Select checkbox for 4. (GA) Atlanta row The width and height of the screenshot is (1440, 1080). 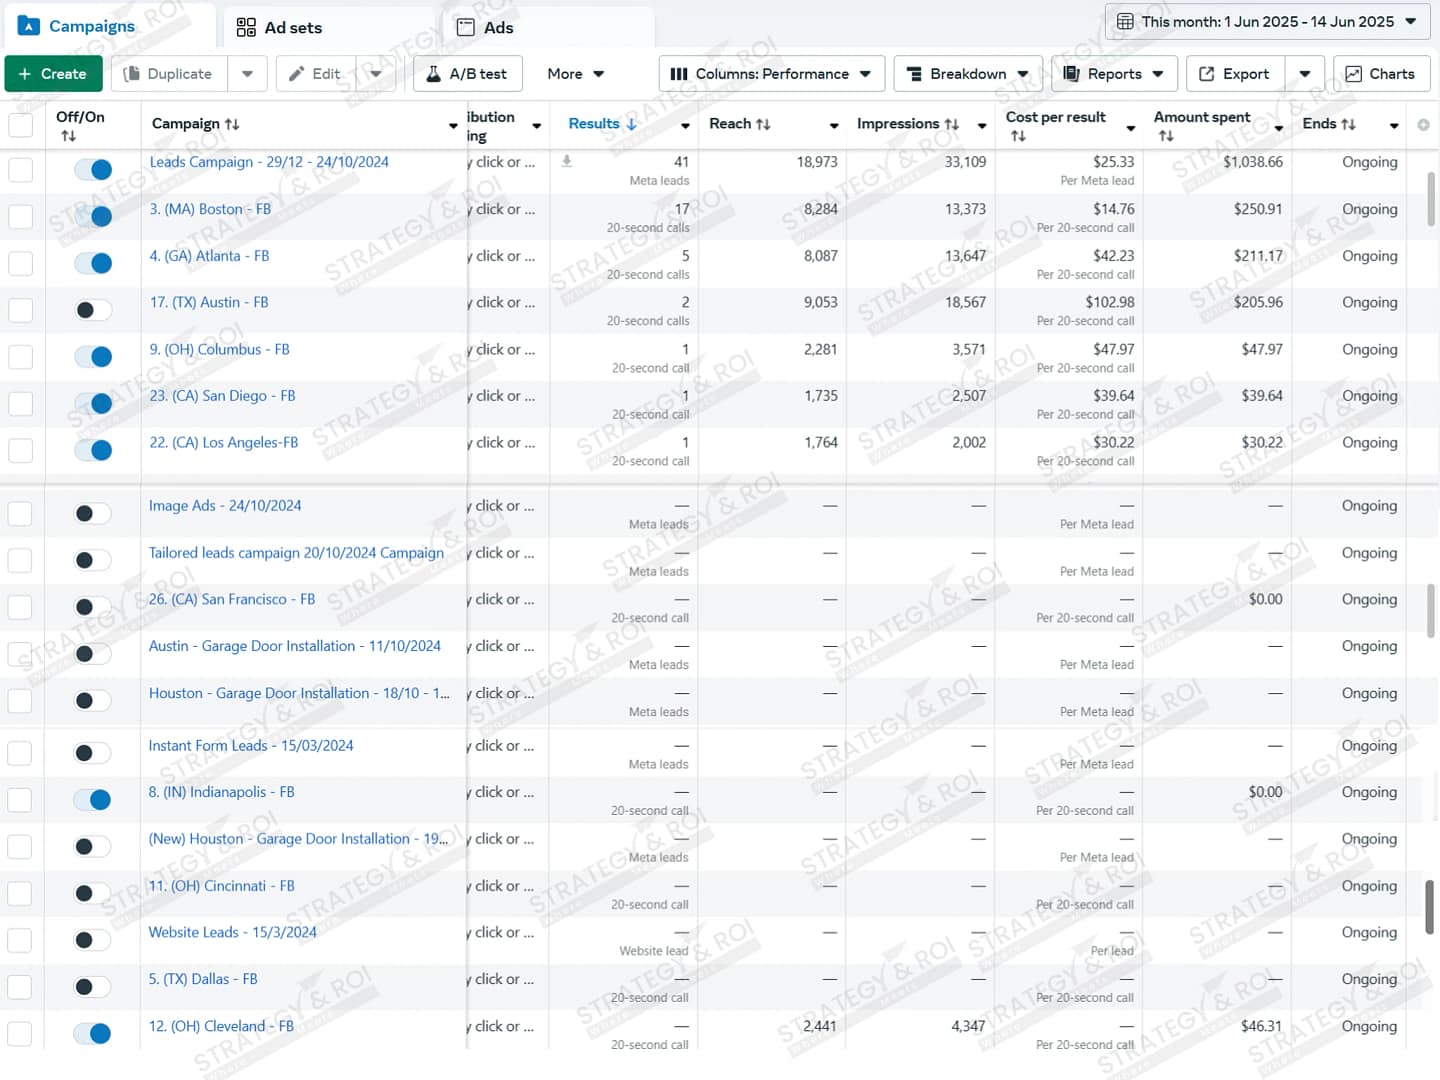tap(20, 263)
